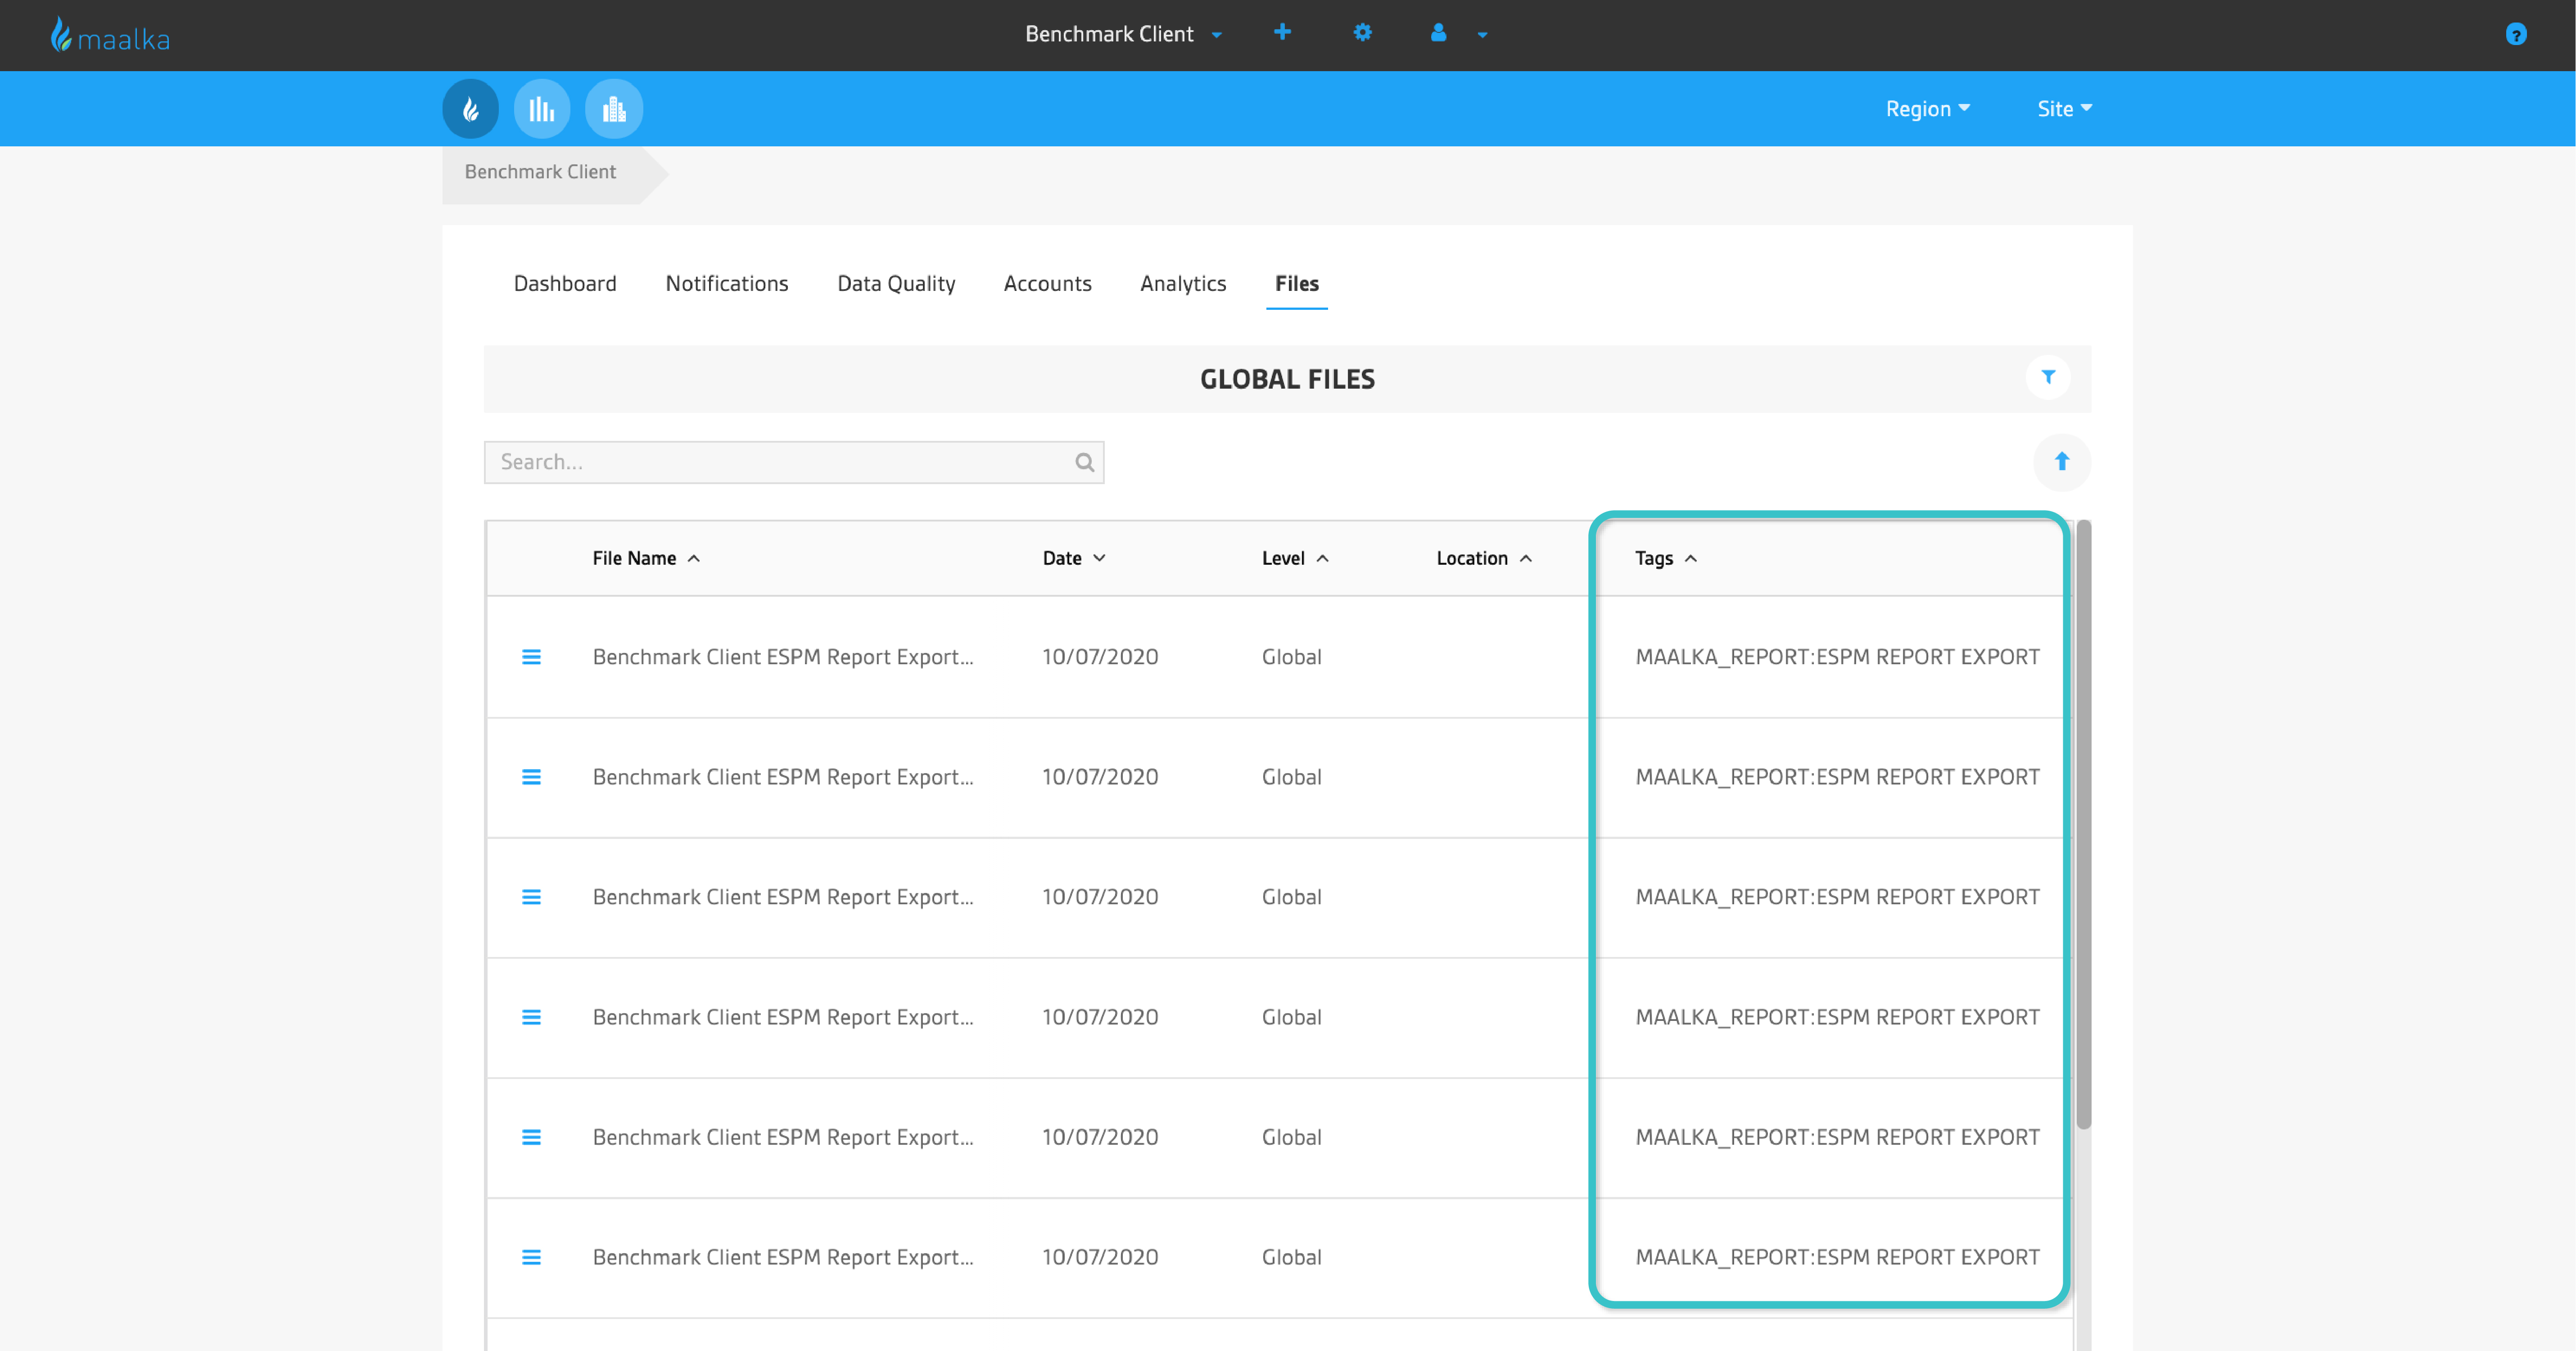Viewport: 2576px width, 1351px height.
Task: Select the bar chart icon in blue bar
Action: 542,109
